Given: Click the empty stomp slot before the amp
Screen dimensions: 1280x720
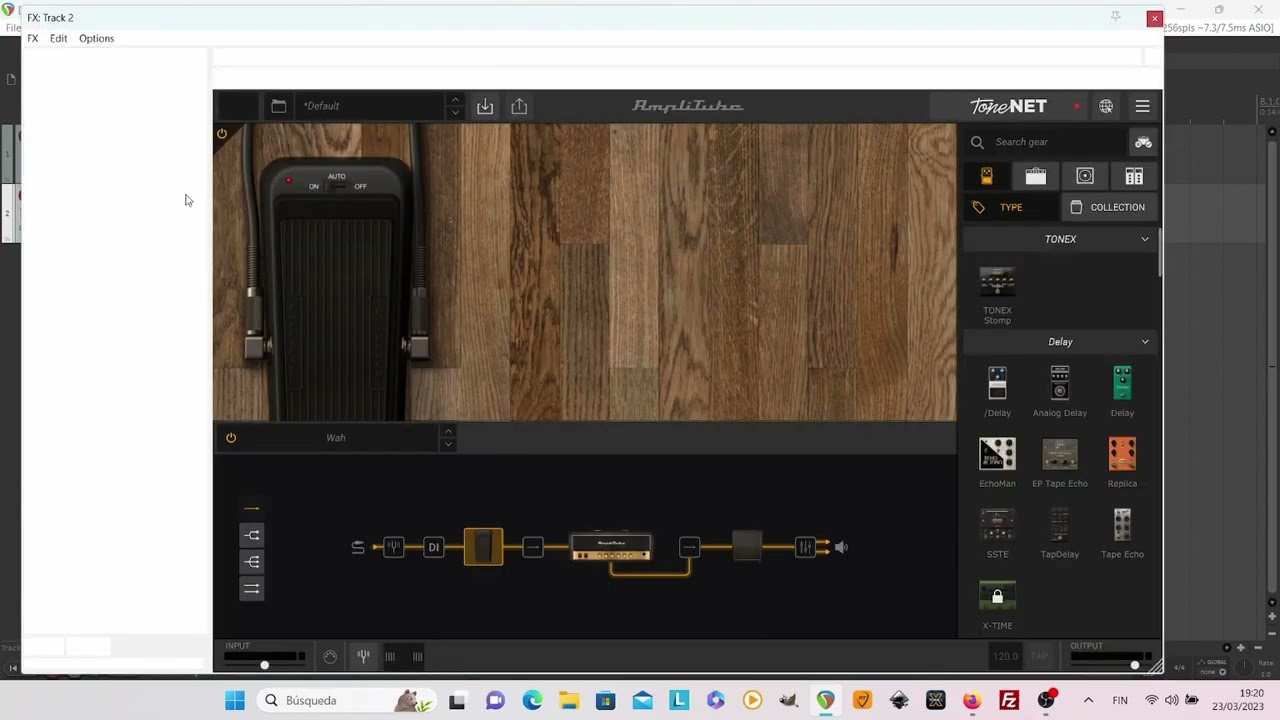Looking at the screenshot, I should point(533,547).
